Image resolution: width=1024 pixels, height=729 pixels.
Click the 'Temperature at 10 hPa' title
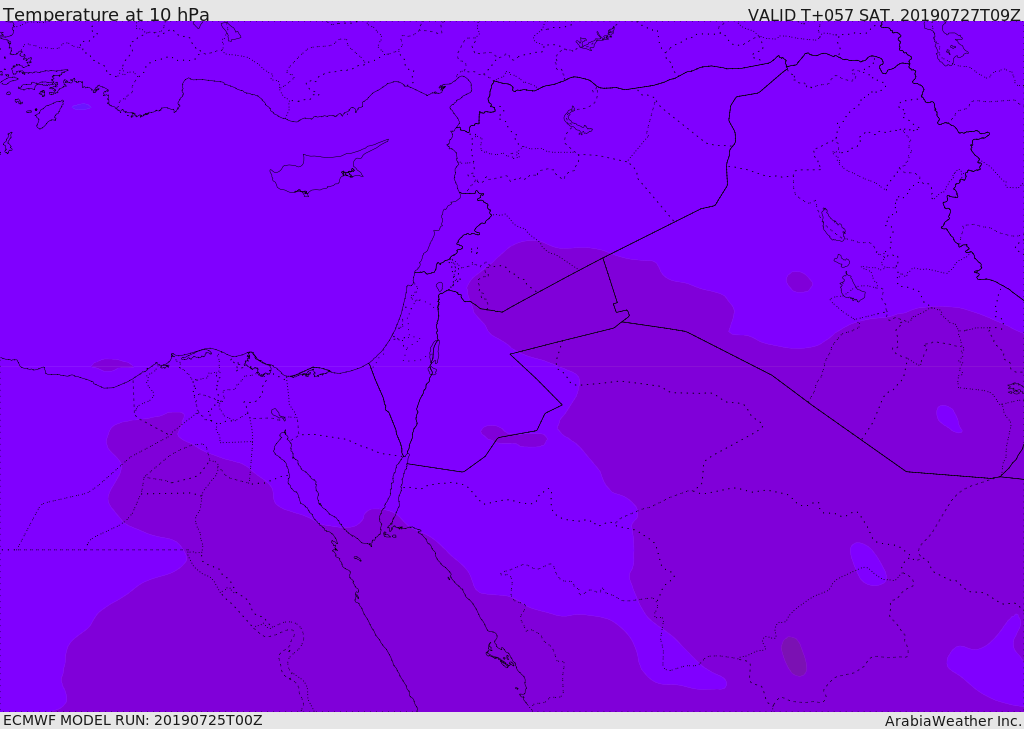(x=106, y=14)
